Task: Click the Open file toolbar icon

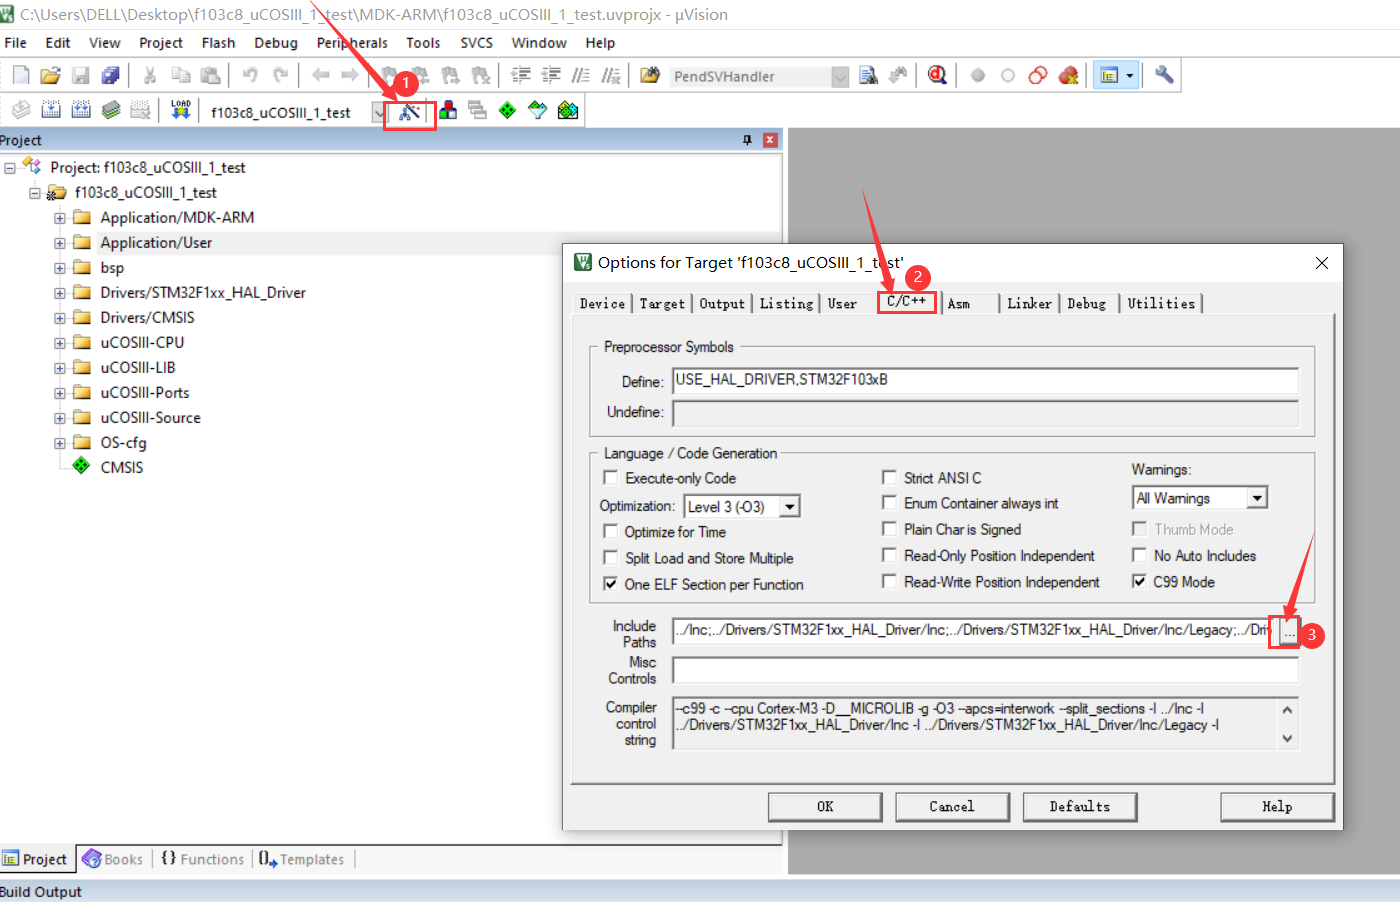Action: 51,75
